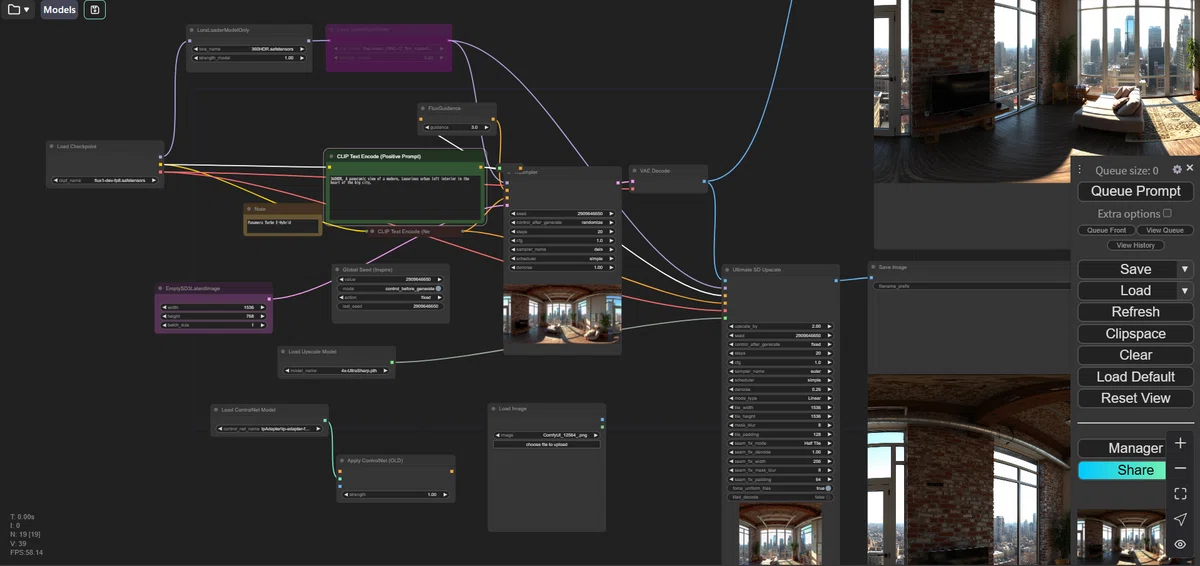
Task: Click KSampler preview panorama thumbnail
Action: [561, 315]
